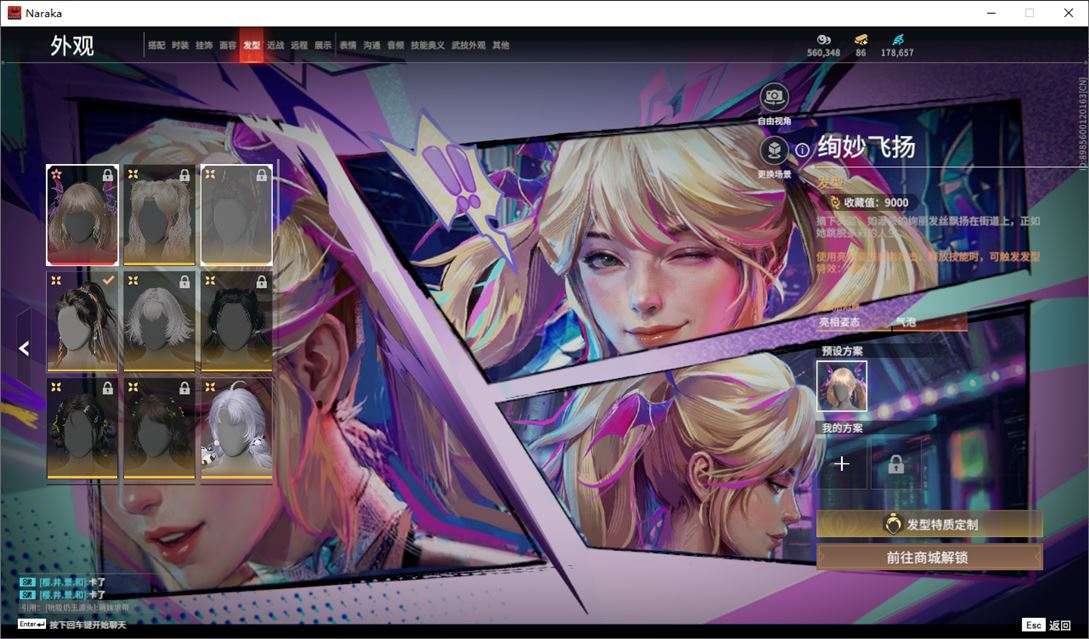Close the Naraka window

(x=1068, y=13)
